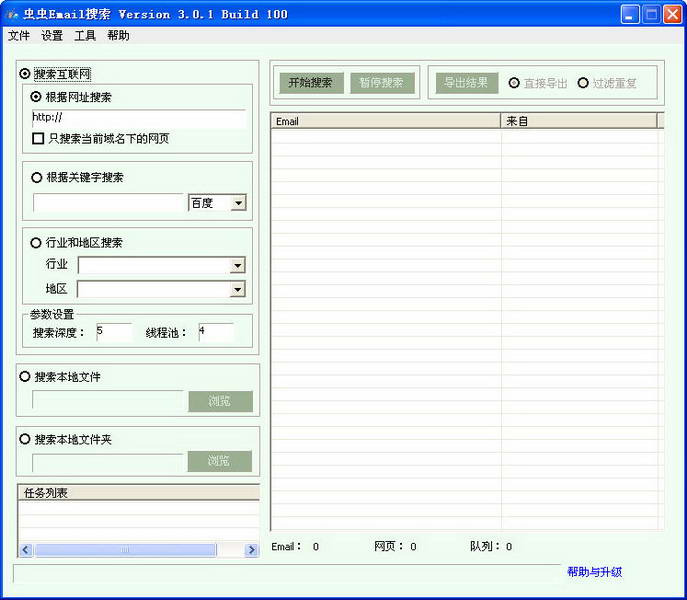Click the Email count status text
Screen dimensions: 687x600
point(295,547)
